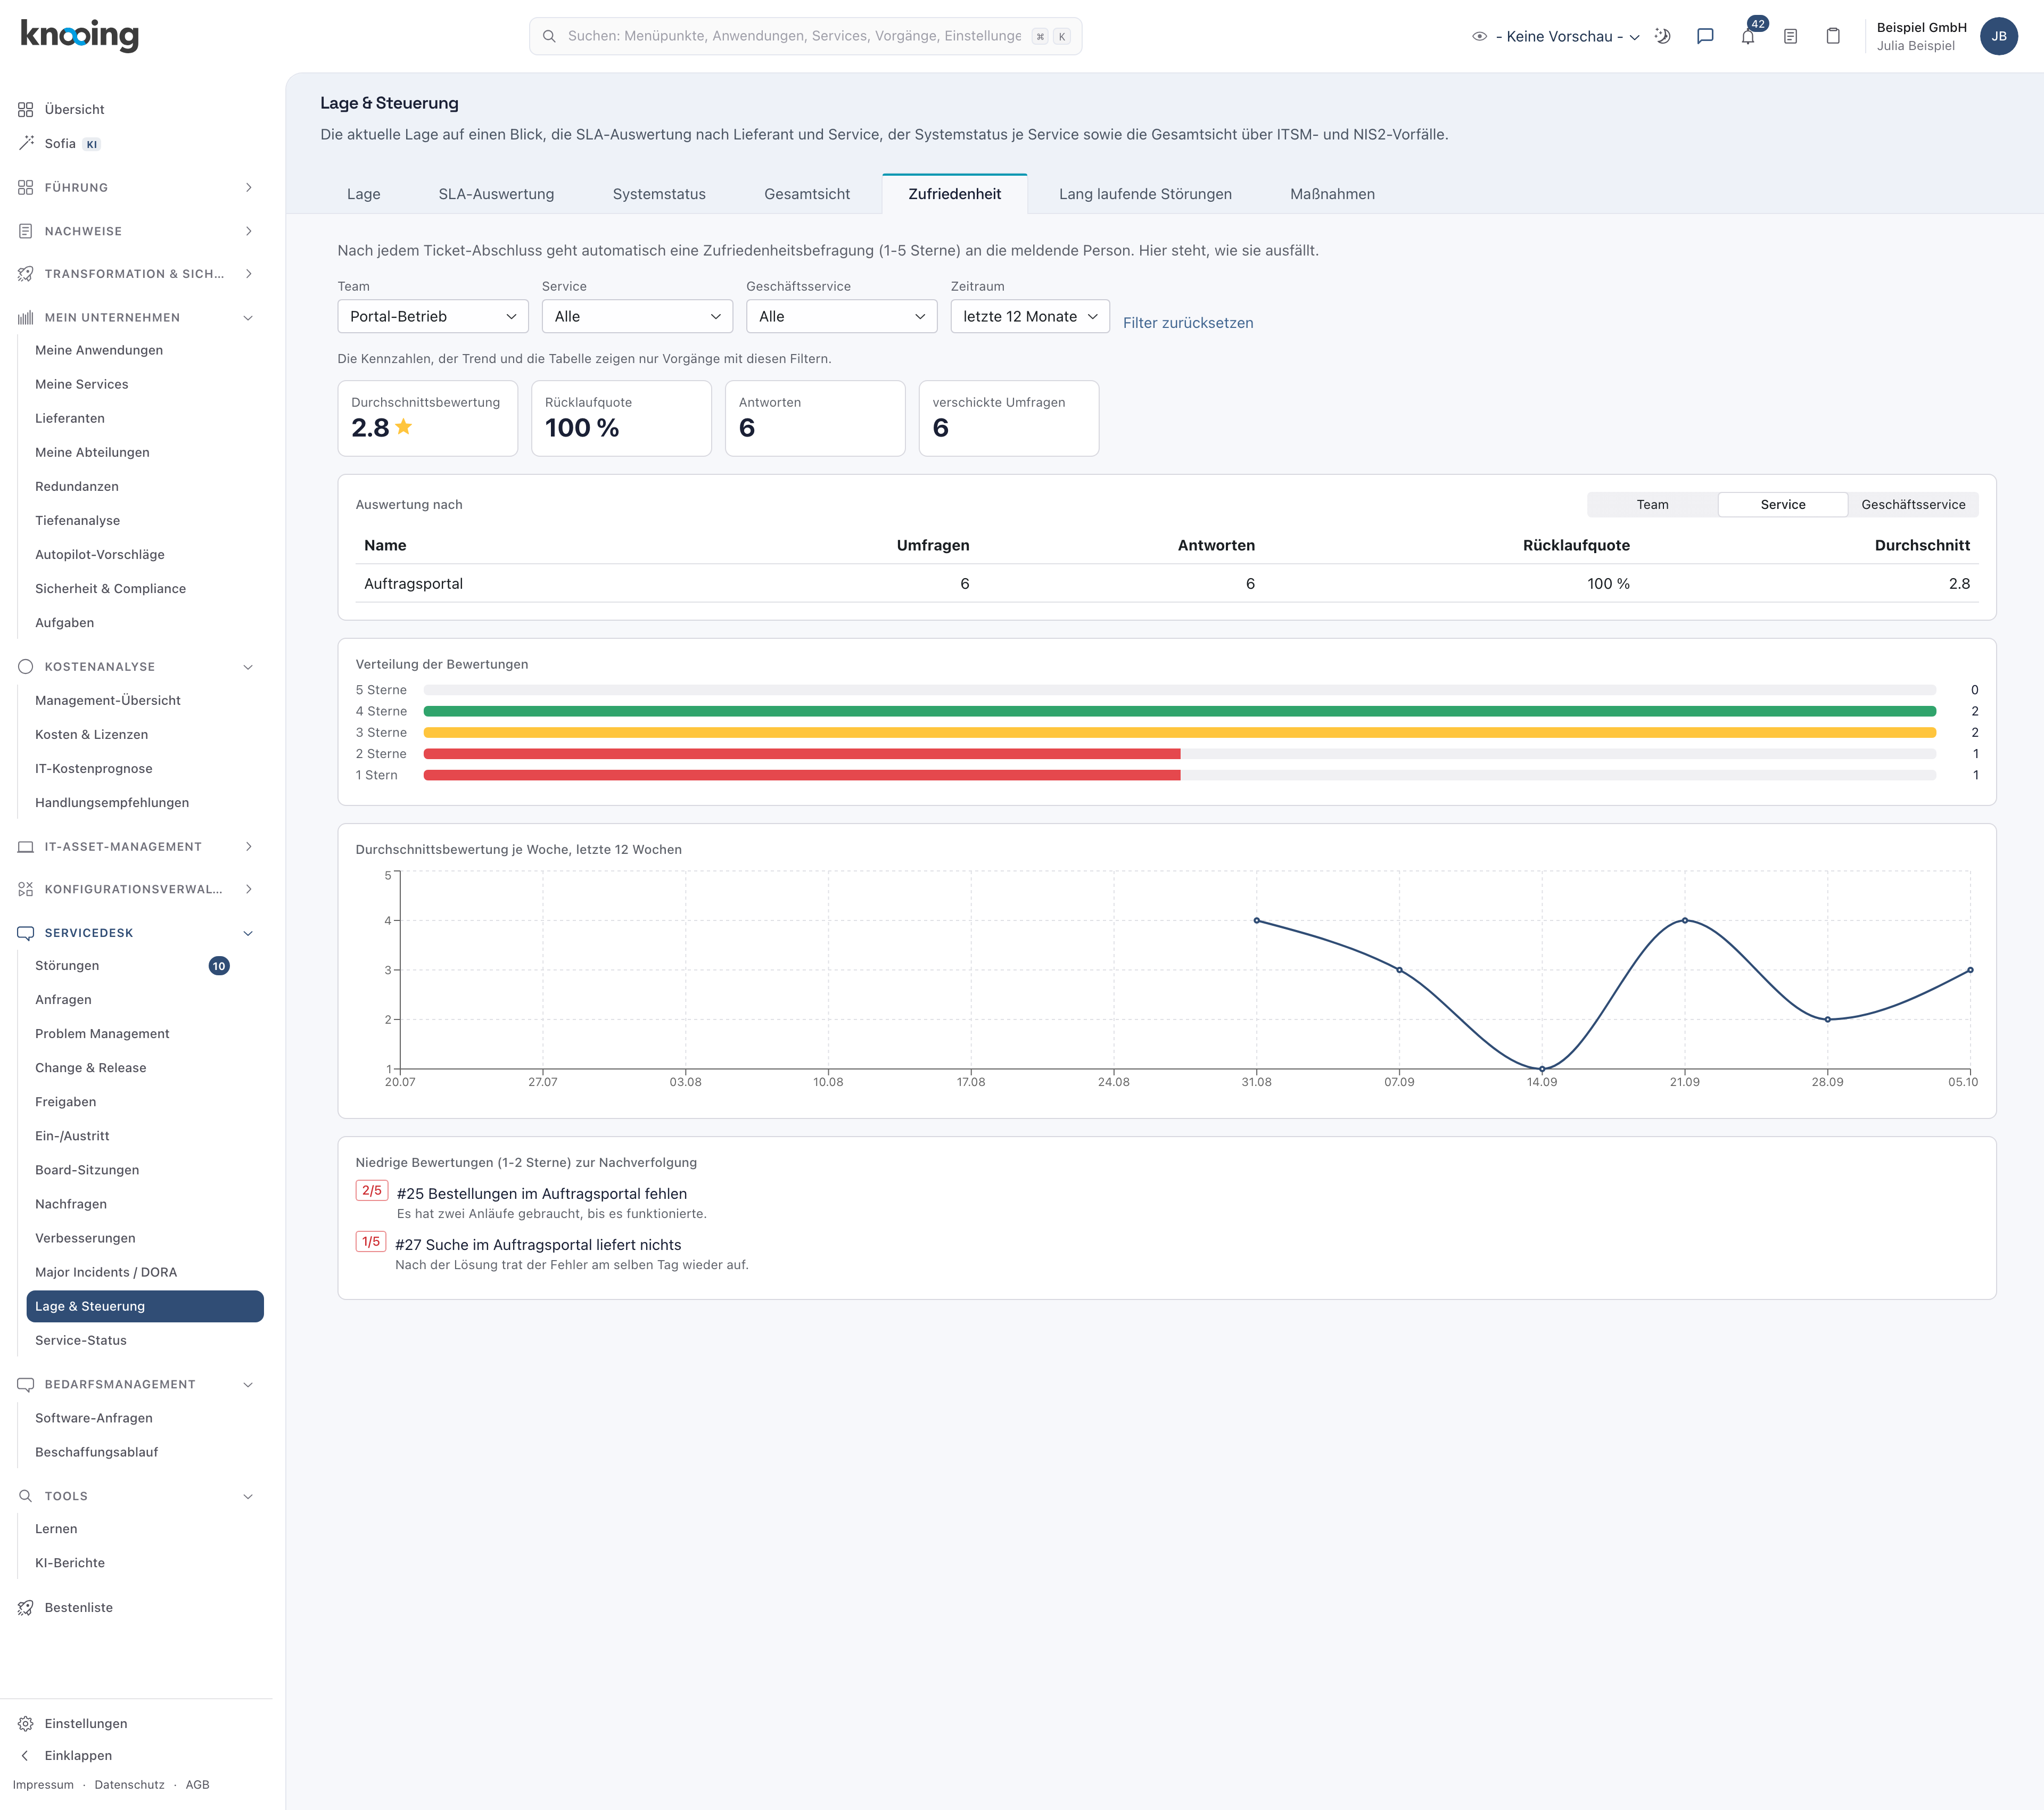This screenshot has width=2044, height=1810.
Task: Click the Bedarfsmanagement speech bubble icon
Action: [x=26, y=1384]
